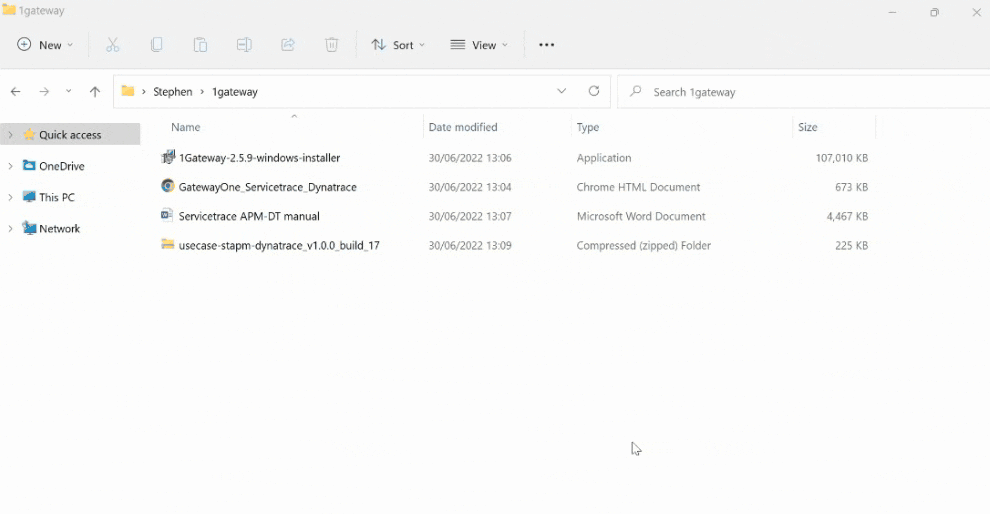990x514 pixels.
Task: Select This PC in navigation pane
Action: coord(57,197)
